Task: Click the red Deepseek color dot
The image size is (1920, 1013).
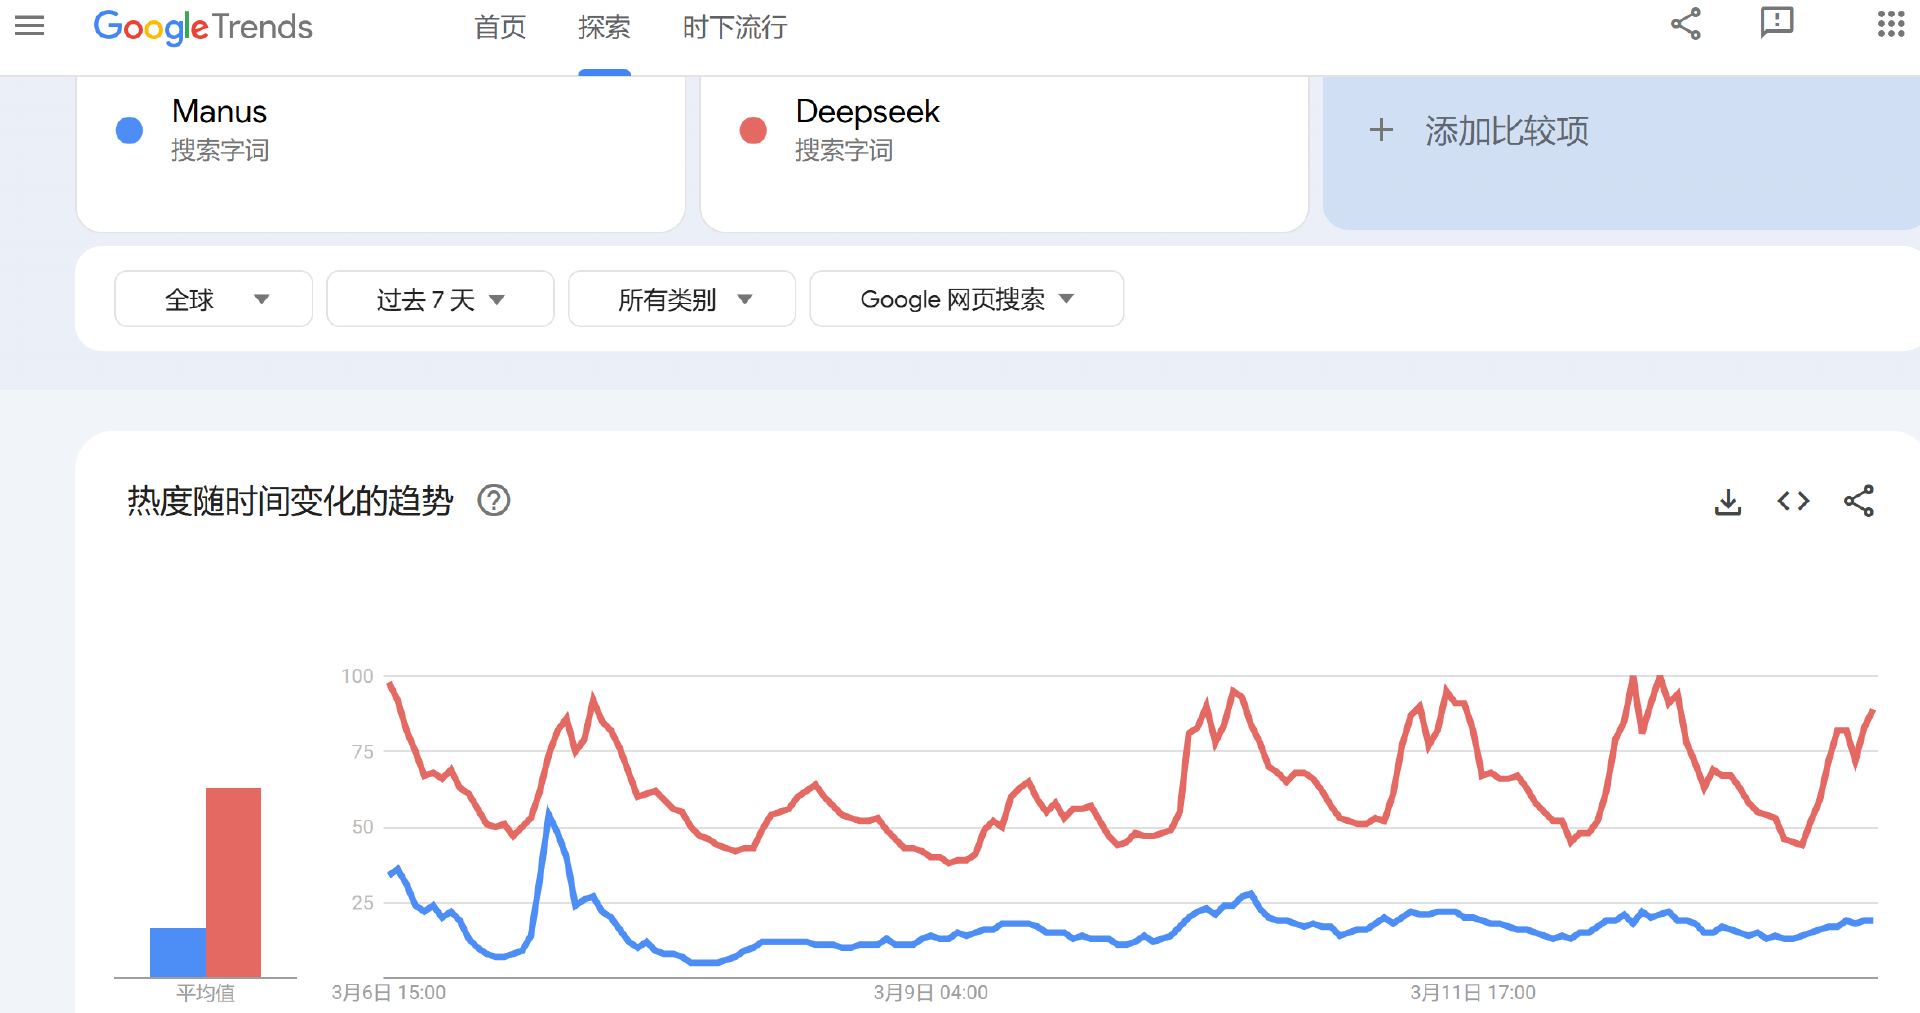Action: tap(753, 130)
